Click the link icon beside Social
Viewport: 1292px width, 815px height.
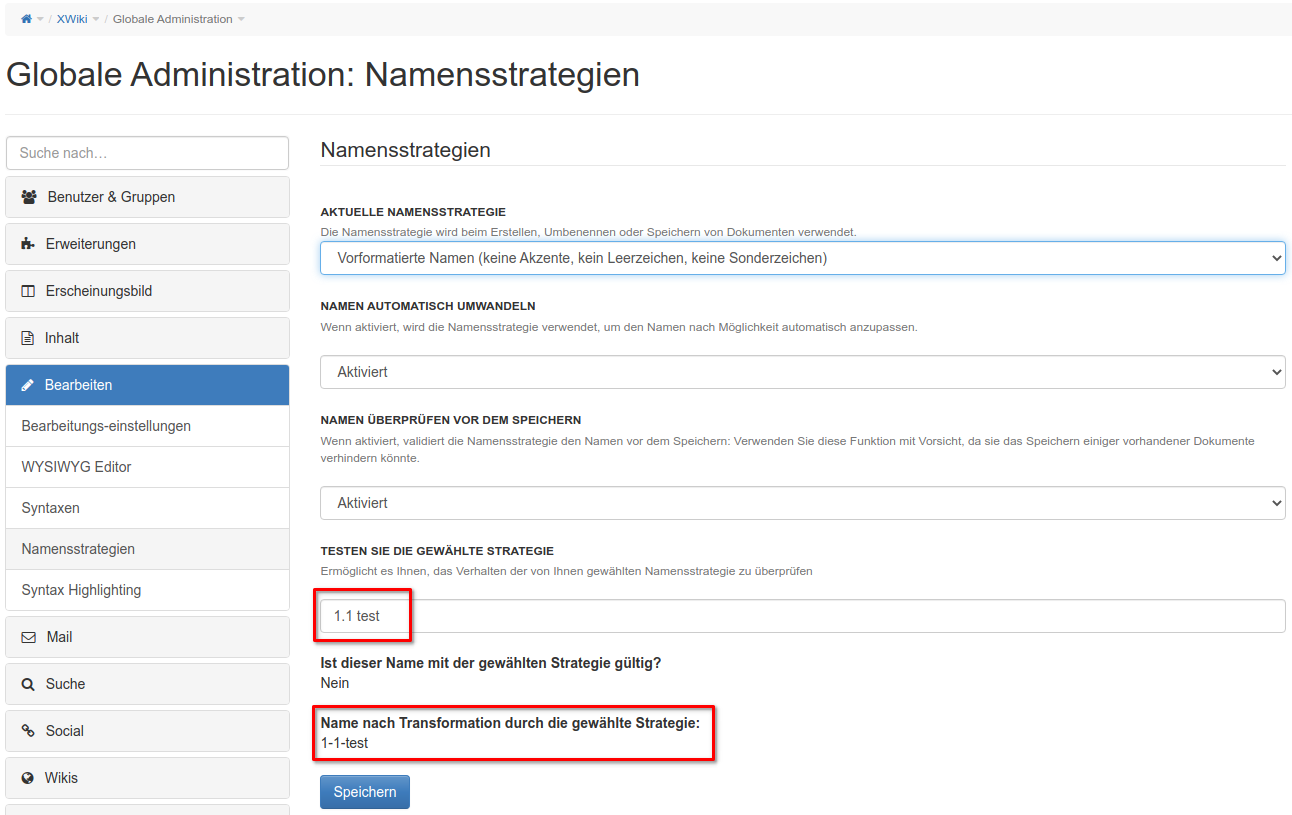coord(28,731)
